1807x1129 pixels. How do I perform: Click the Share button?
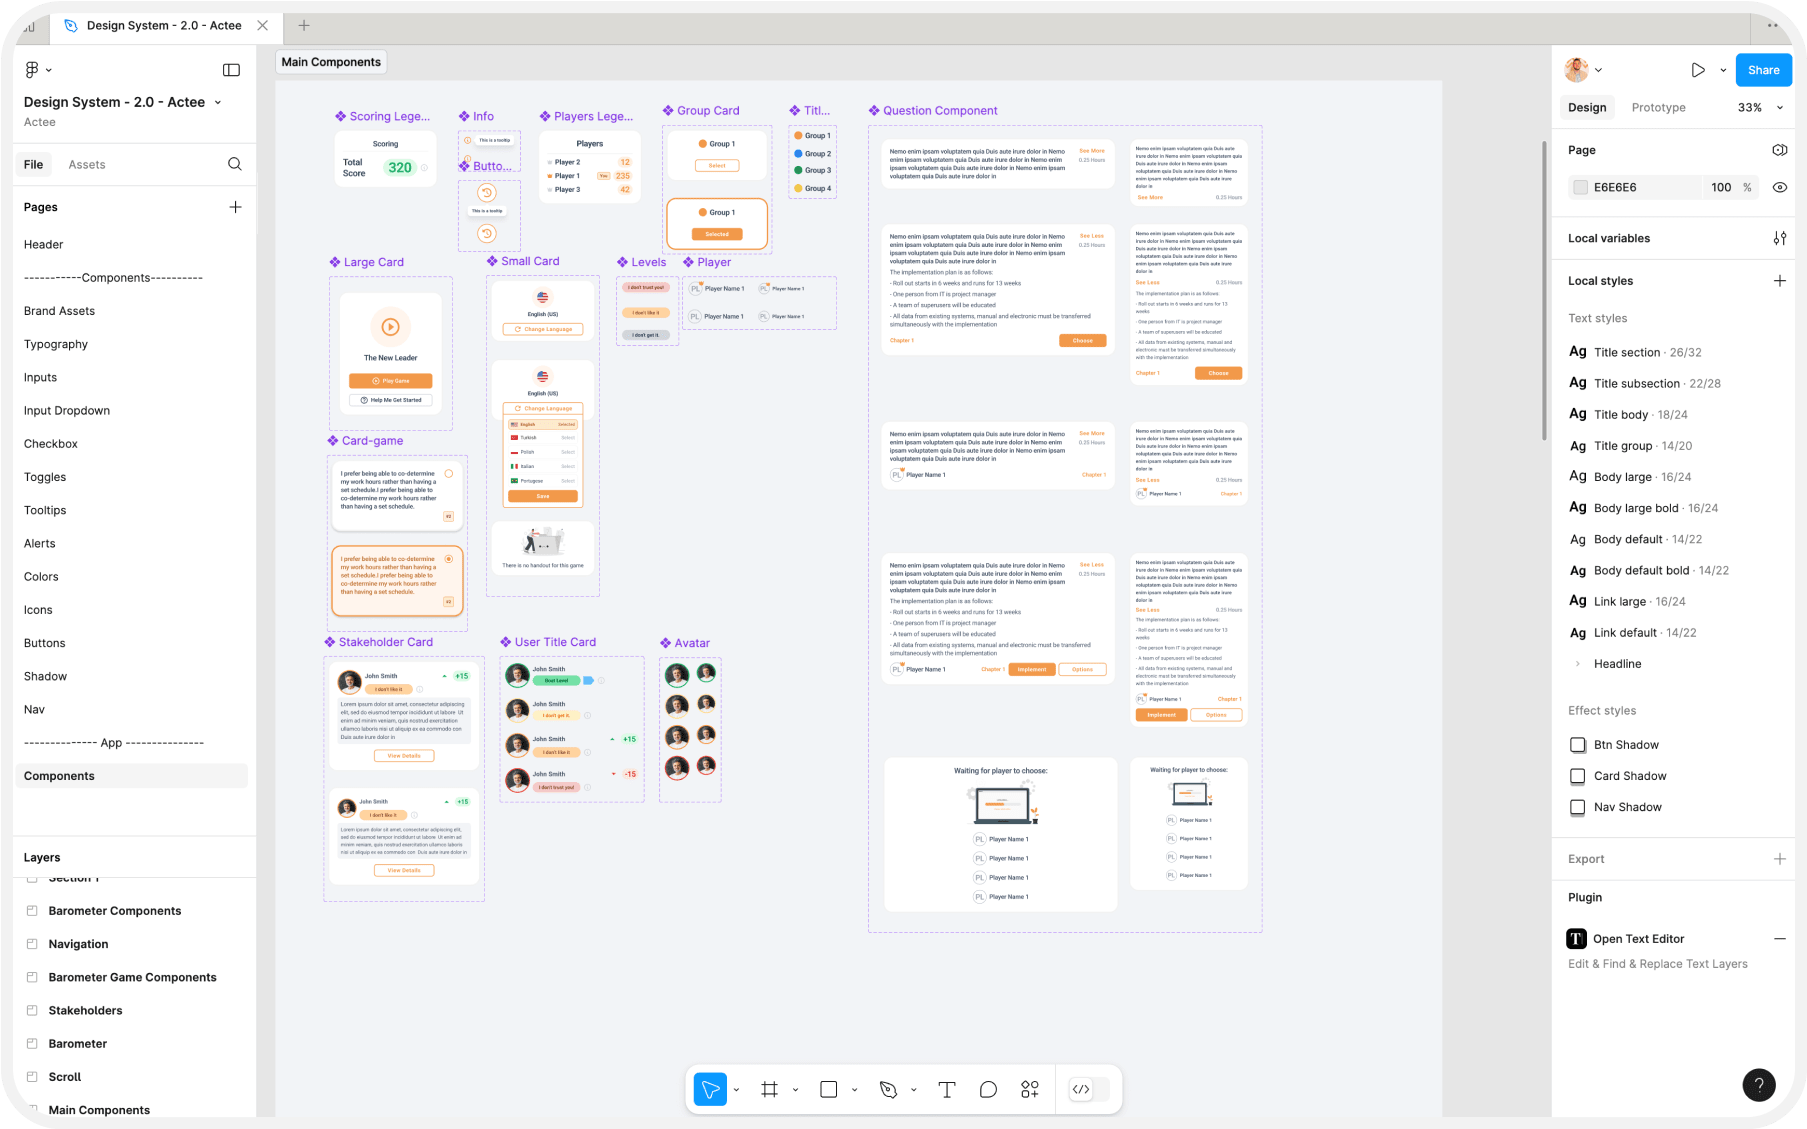pyautogui.click(x=1764, y=70)
